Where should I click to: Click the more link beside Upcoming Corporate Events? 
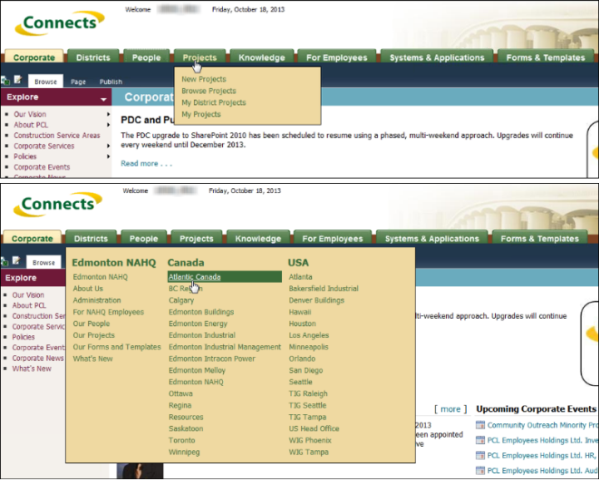tap(450, 409)
